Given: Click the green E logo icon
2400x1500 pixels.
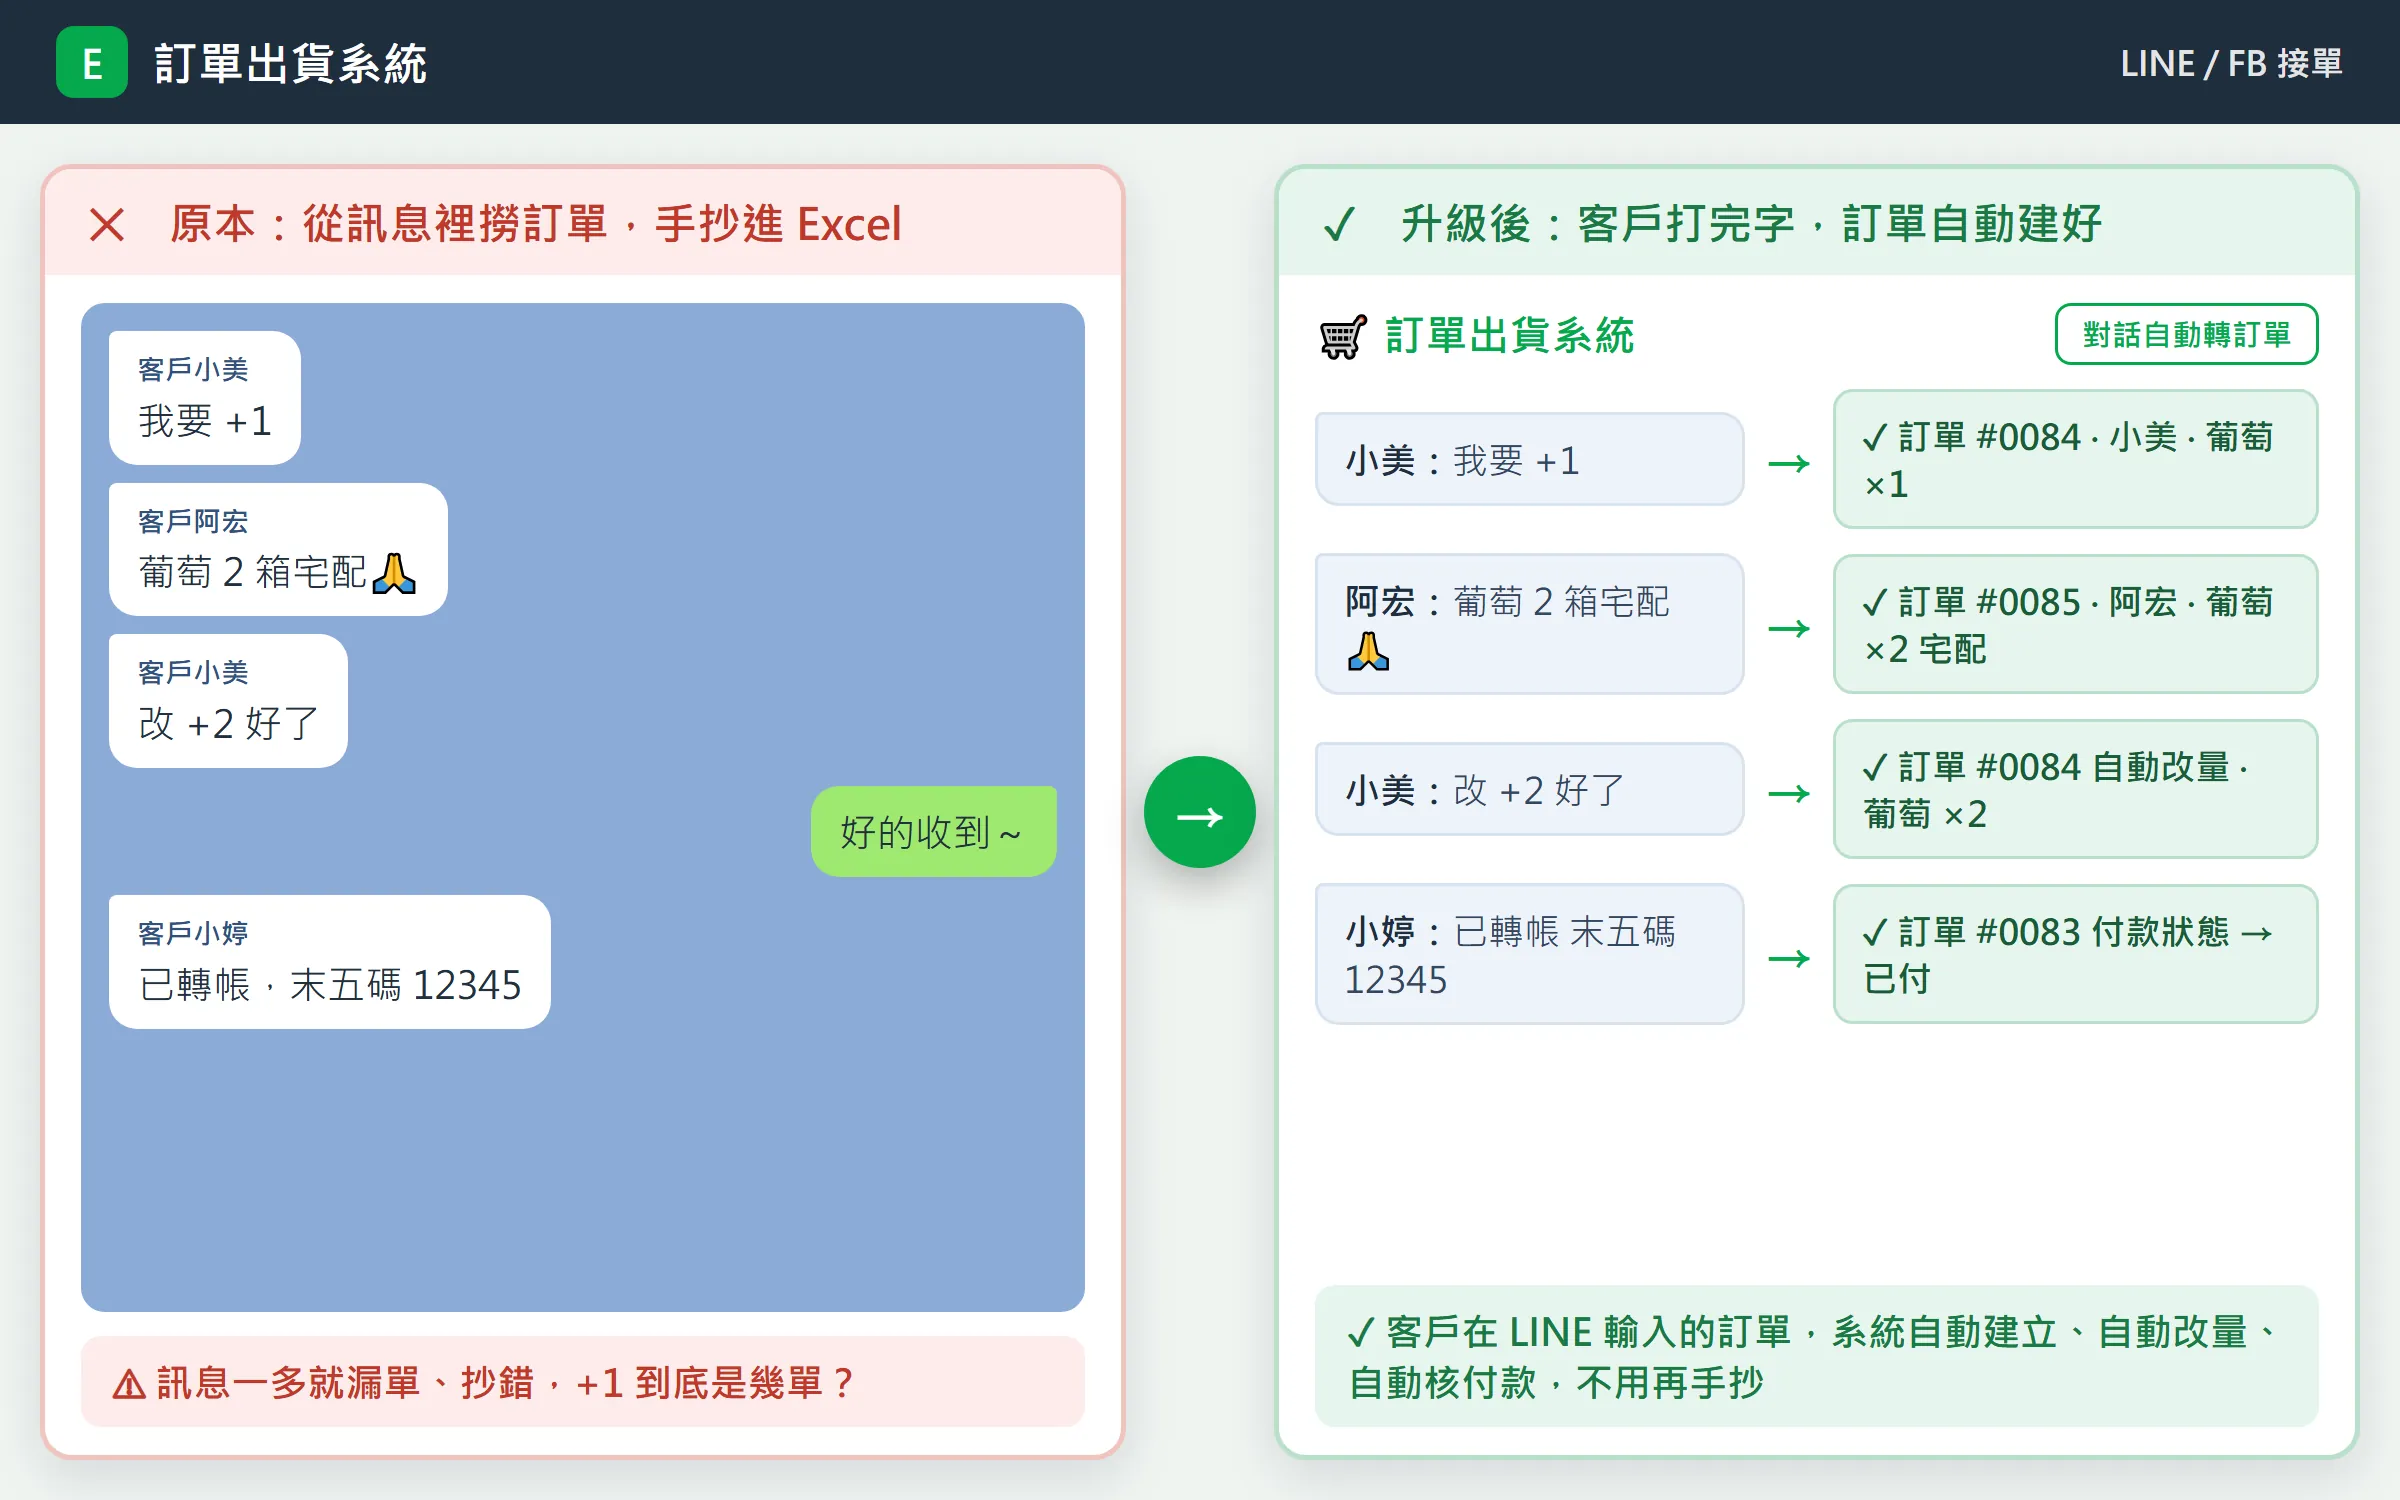Looking at the screenshot, I should tap(92, 62).
